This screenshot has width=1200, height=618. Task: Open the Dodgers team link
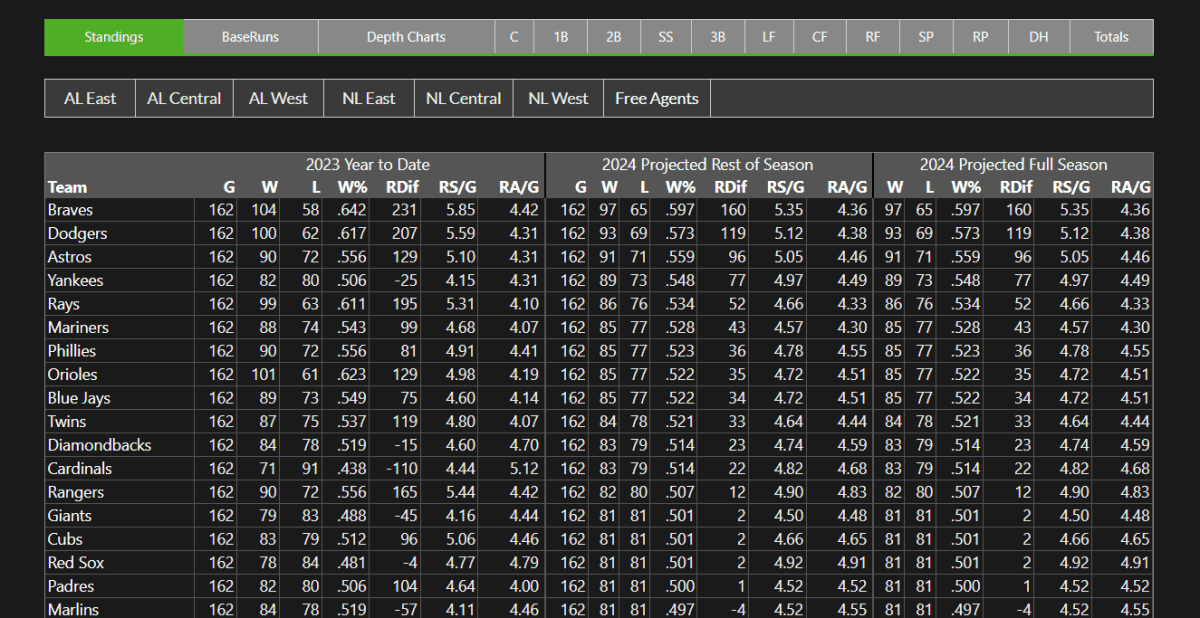tap(77, 233)
